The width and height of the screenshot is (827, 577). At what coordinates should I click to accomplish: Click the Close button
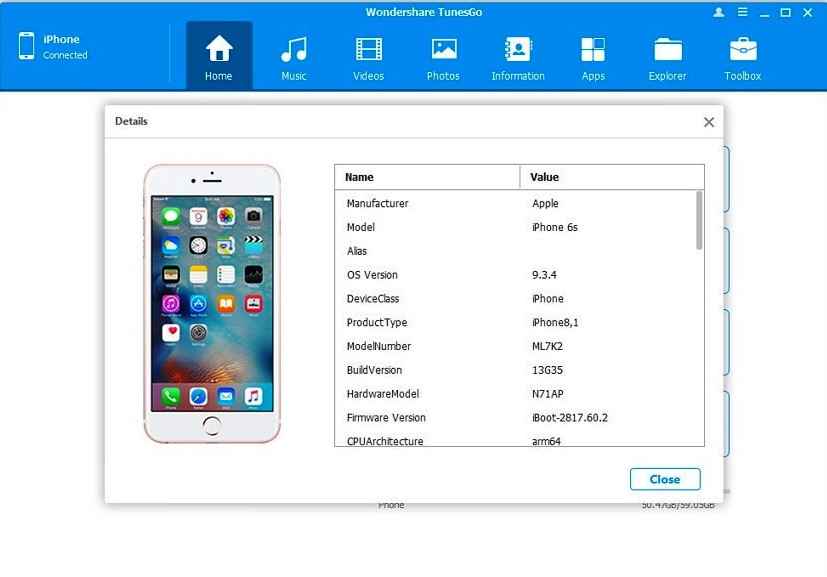pos(665,479)
